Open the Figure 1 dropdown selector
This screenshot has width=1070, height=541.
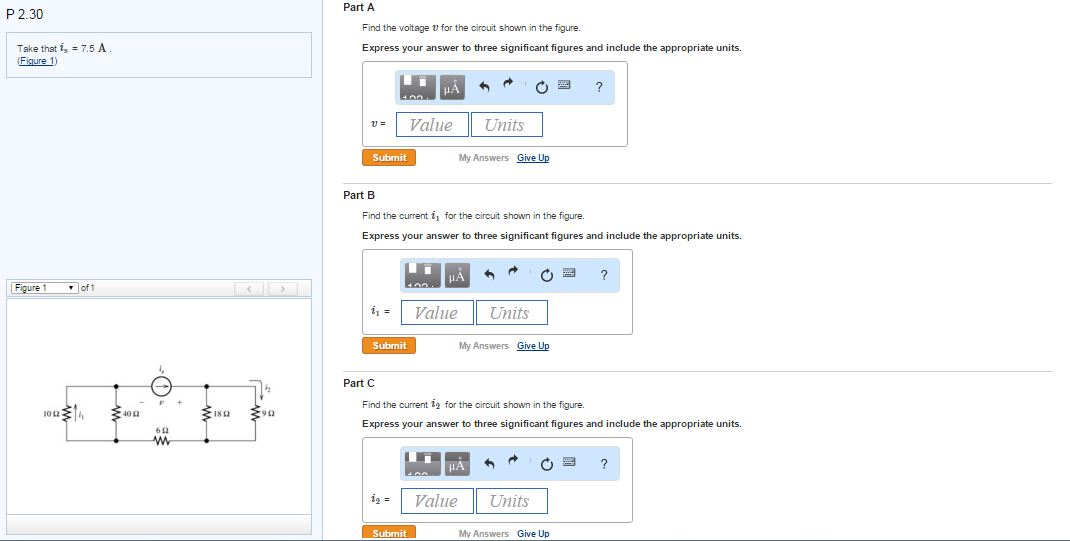pos(45,288)
